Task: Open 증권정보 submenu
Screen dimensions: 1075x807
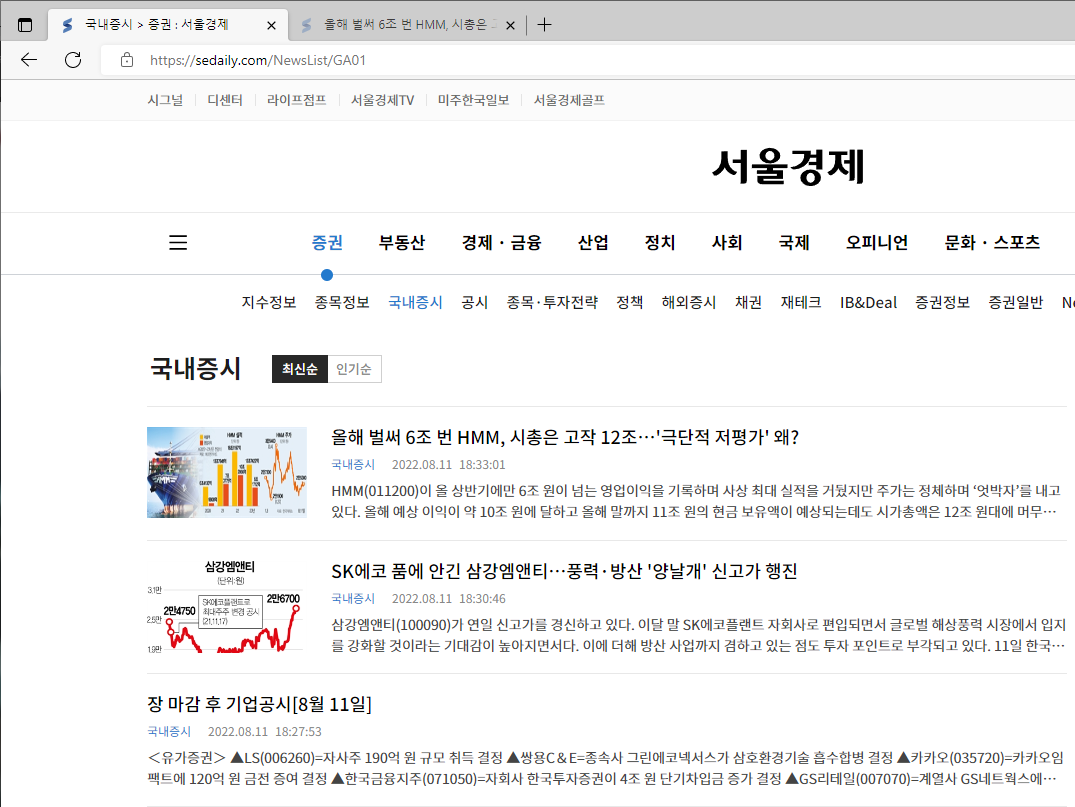Action: (x=943, y=302)
